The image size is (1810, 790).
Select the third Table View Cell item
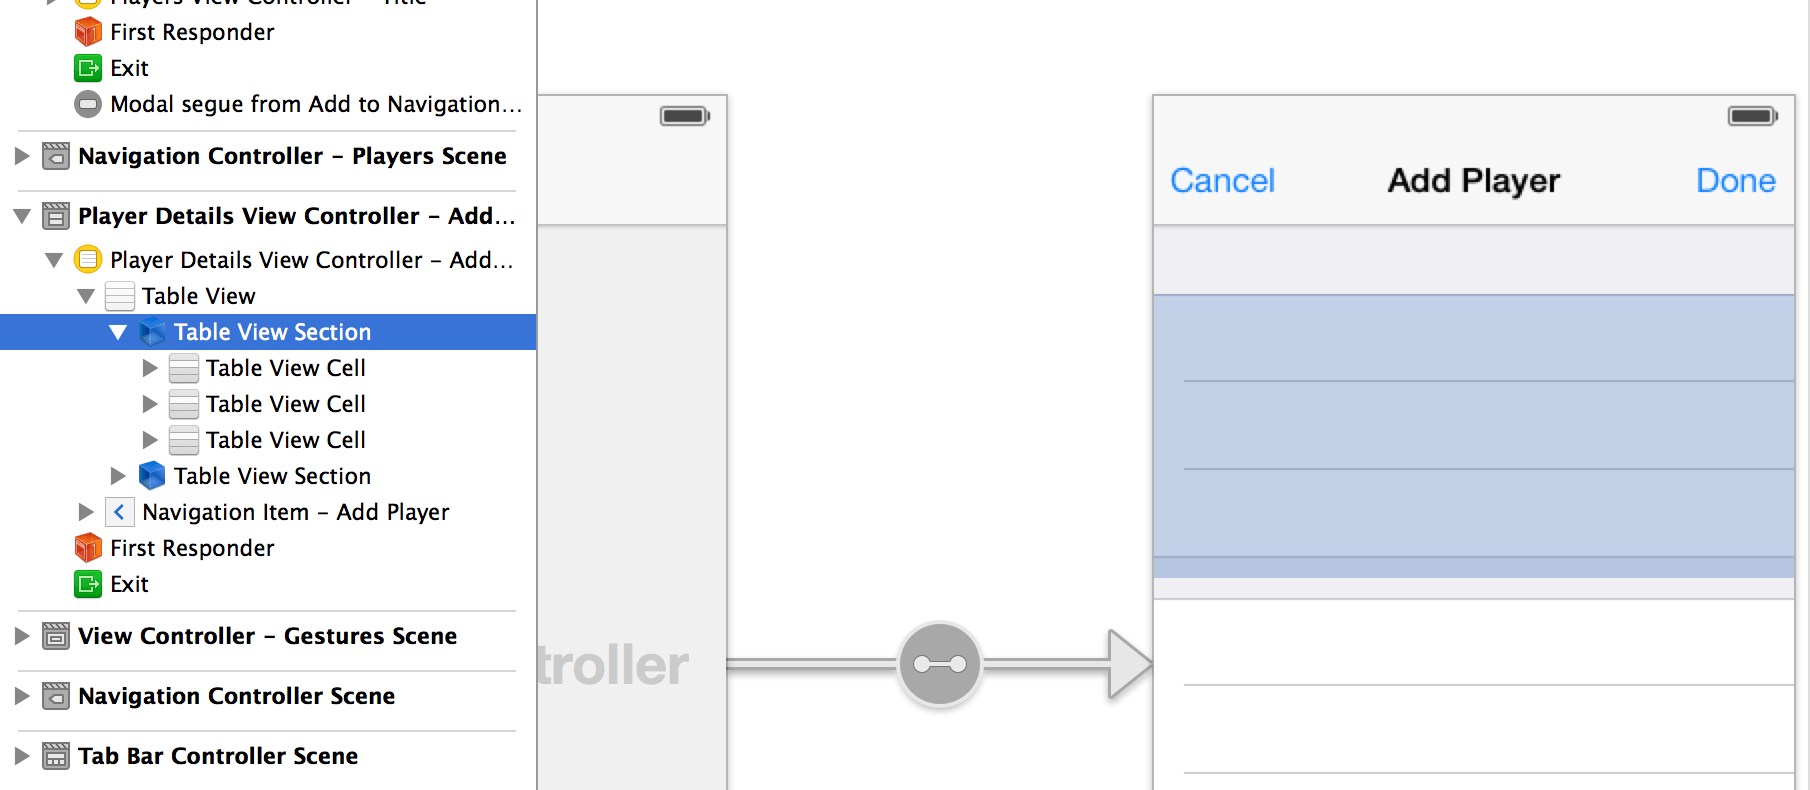click(286, 440)
